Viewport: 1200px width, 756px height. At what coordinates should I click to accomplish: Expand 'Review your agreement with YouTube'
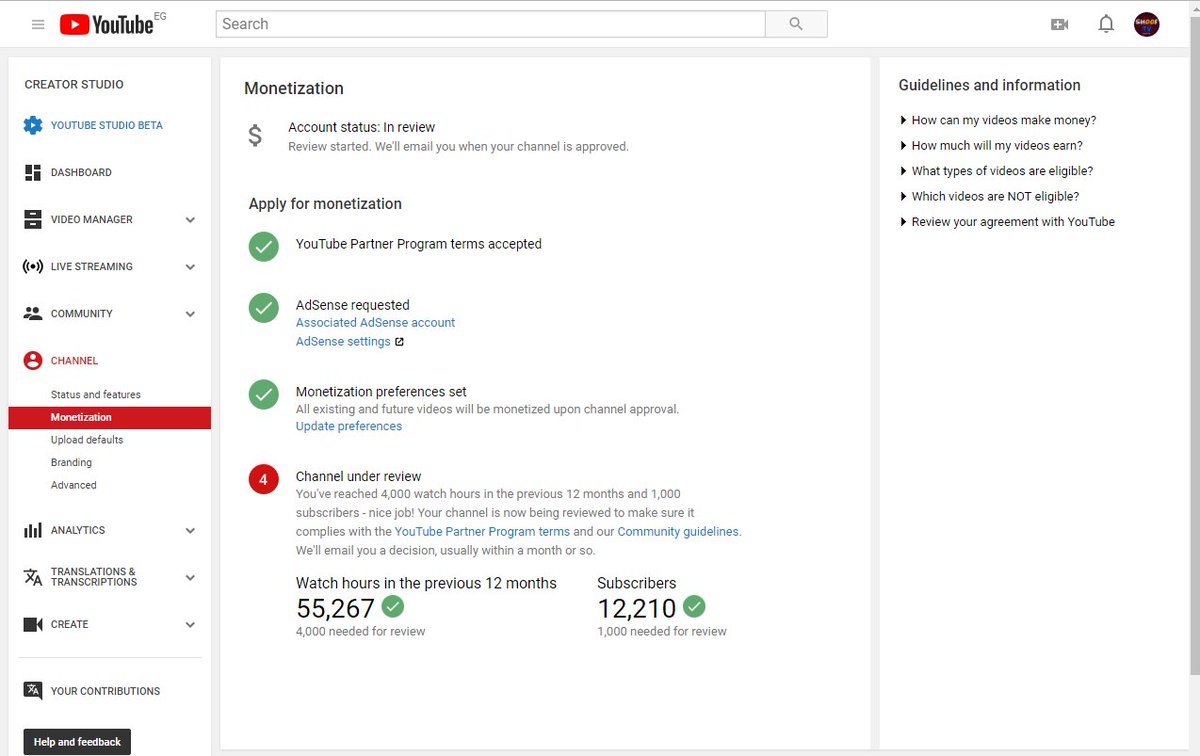[1007, 222]
